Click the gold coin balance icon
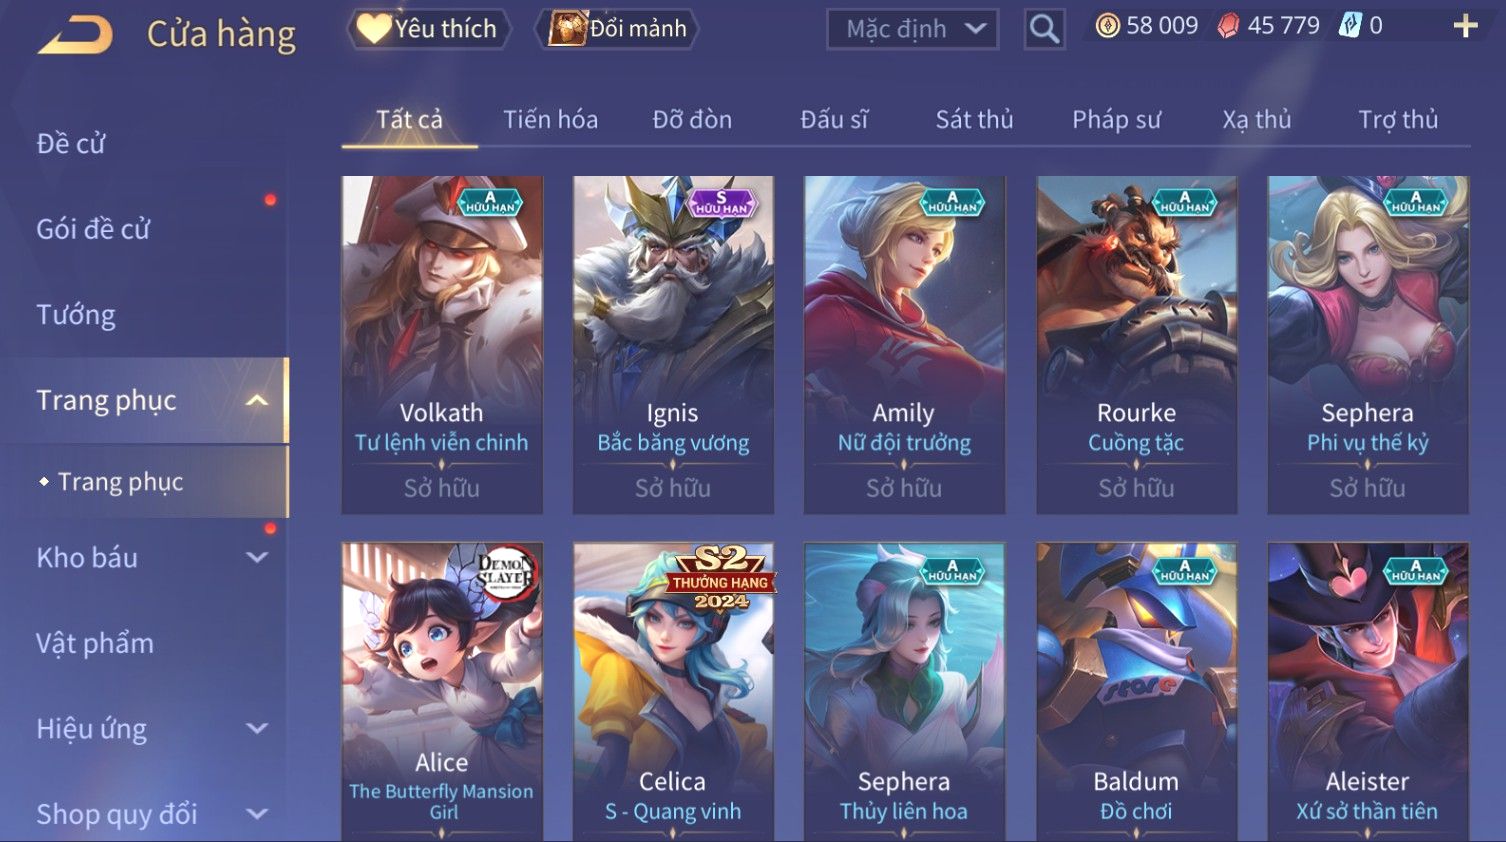Viewport: 1506px width, 842px height. coord(1107,26)
